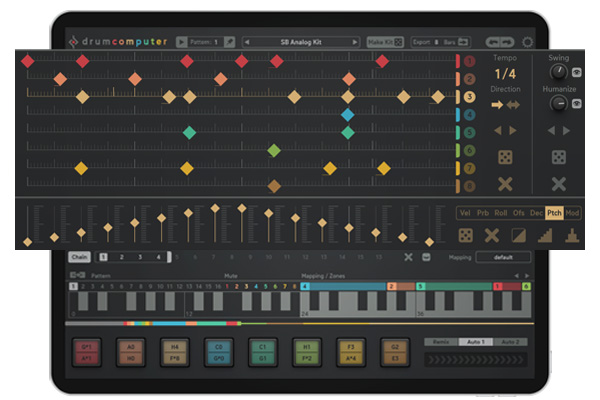
Task: Switch to the Remix tab
Action: pyautogui.click(x=441, y=341)
